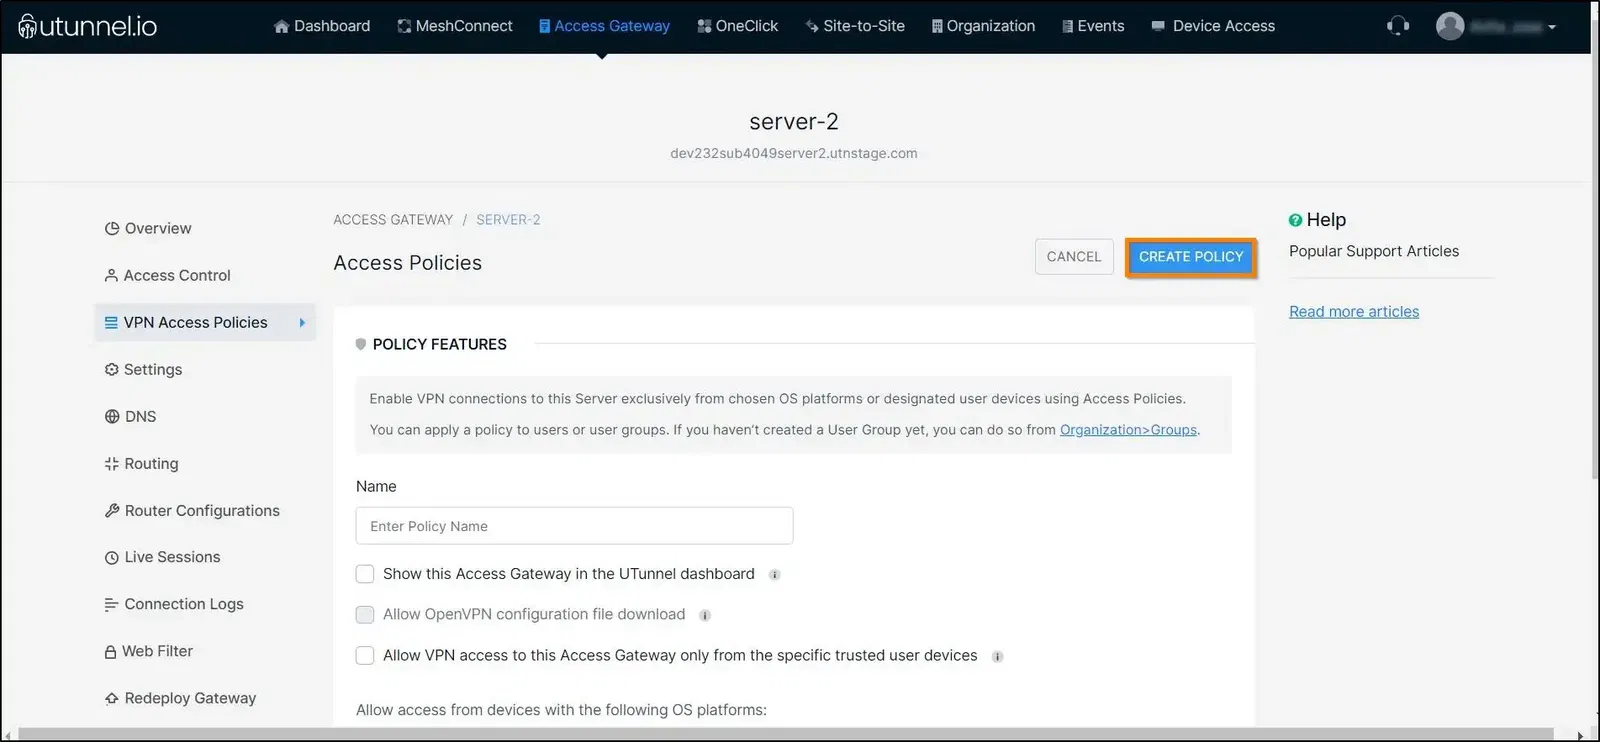Click the utunnel.io logo
This screenshot has height=742, width=1600.
(x=88, y=26)
